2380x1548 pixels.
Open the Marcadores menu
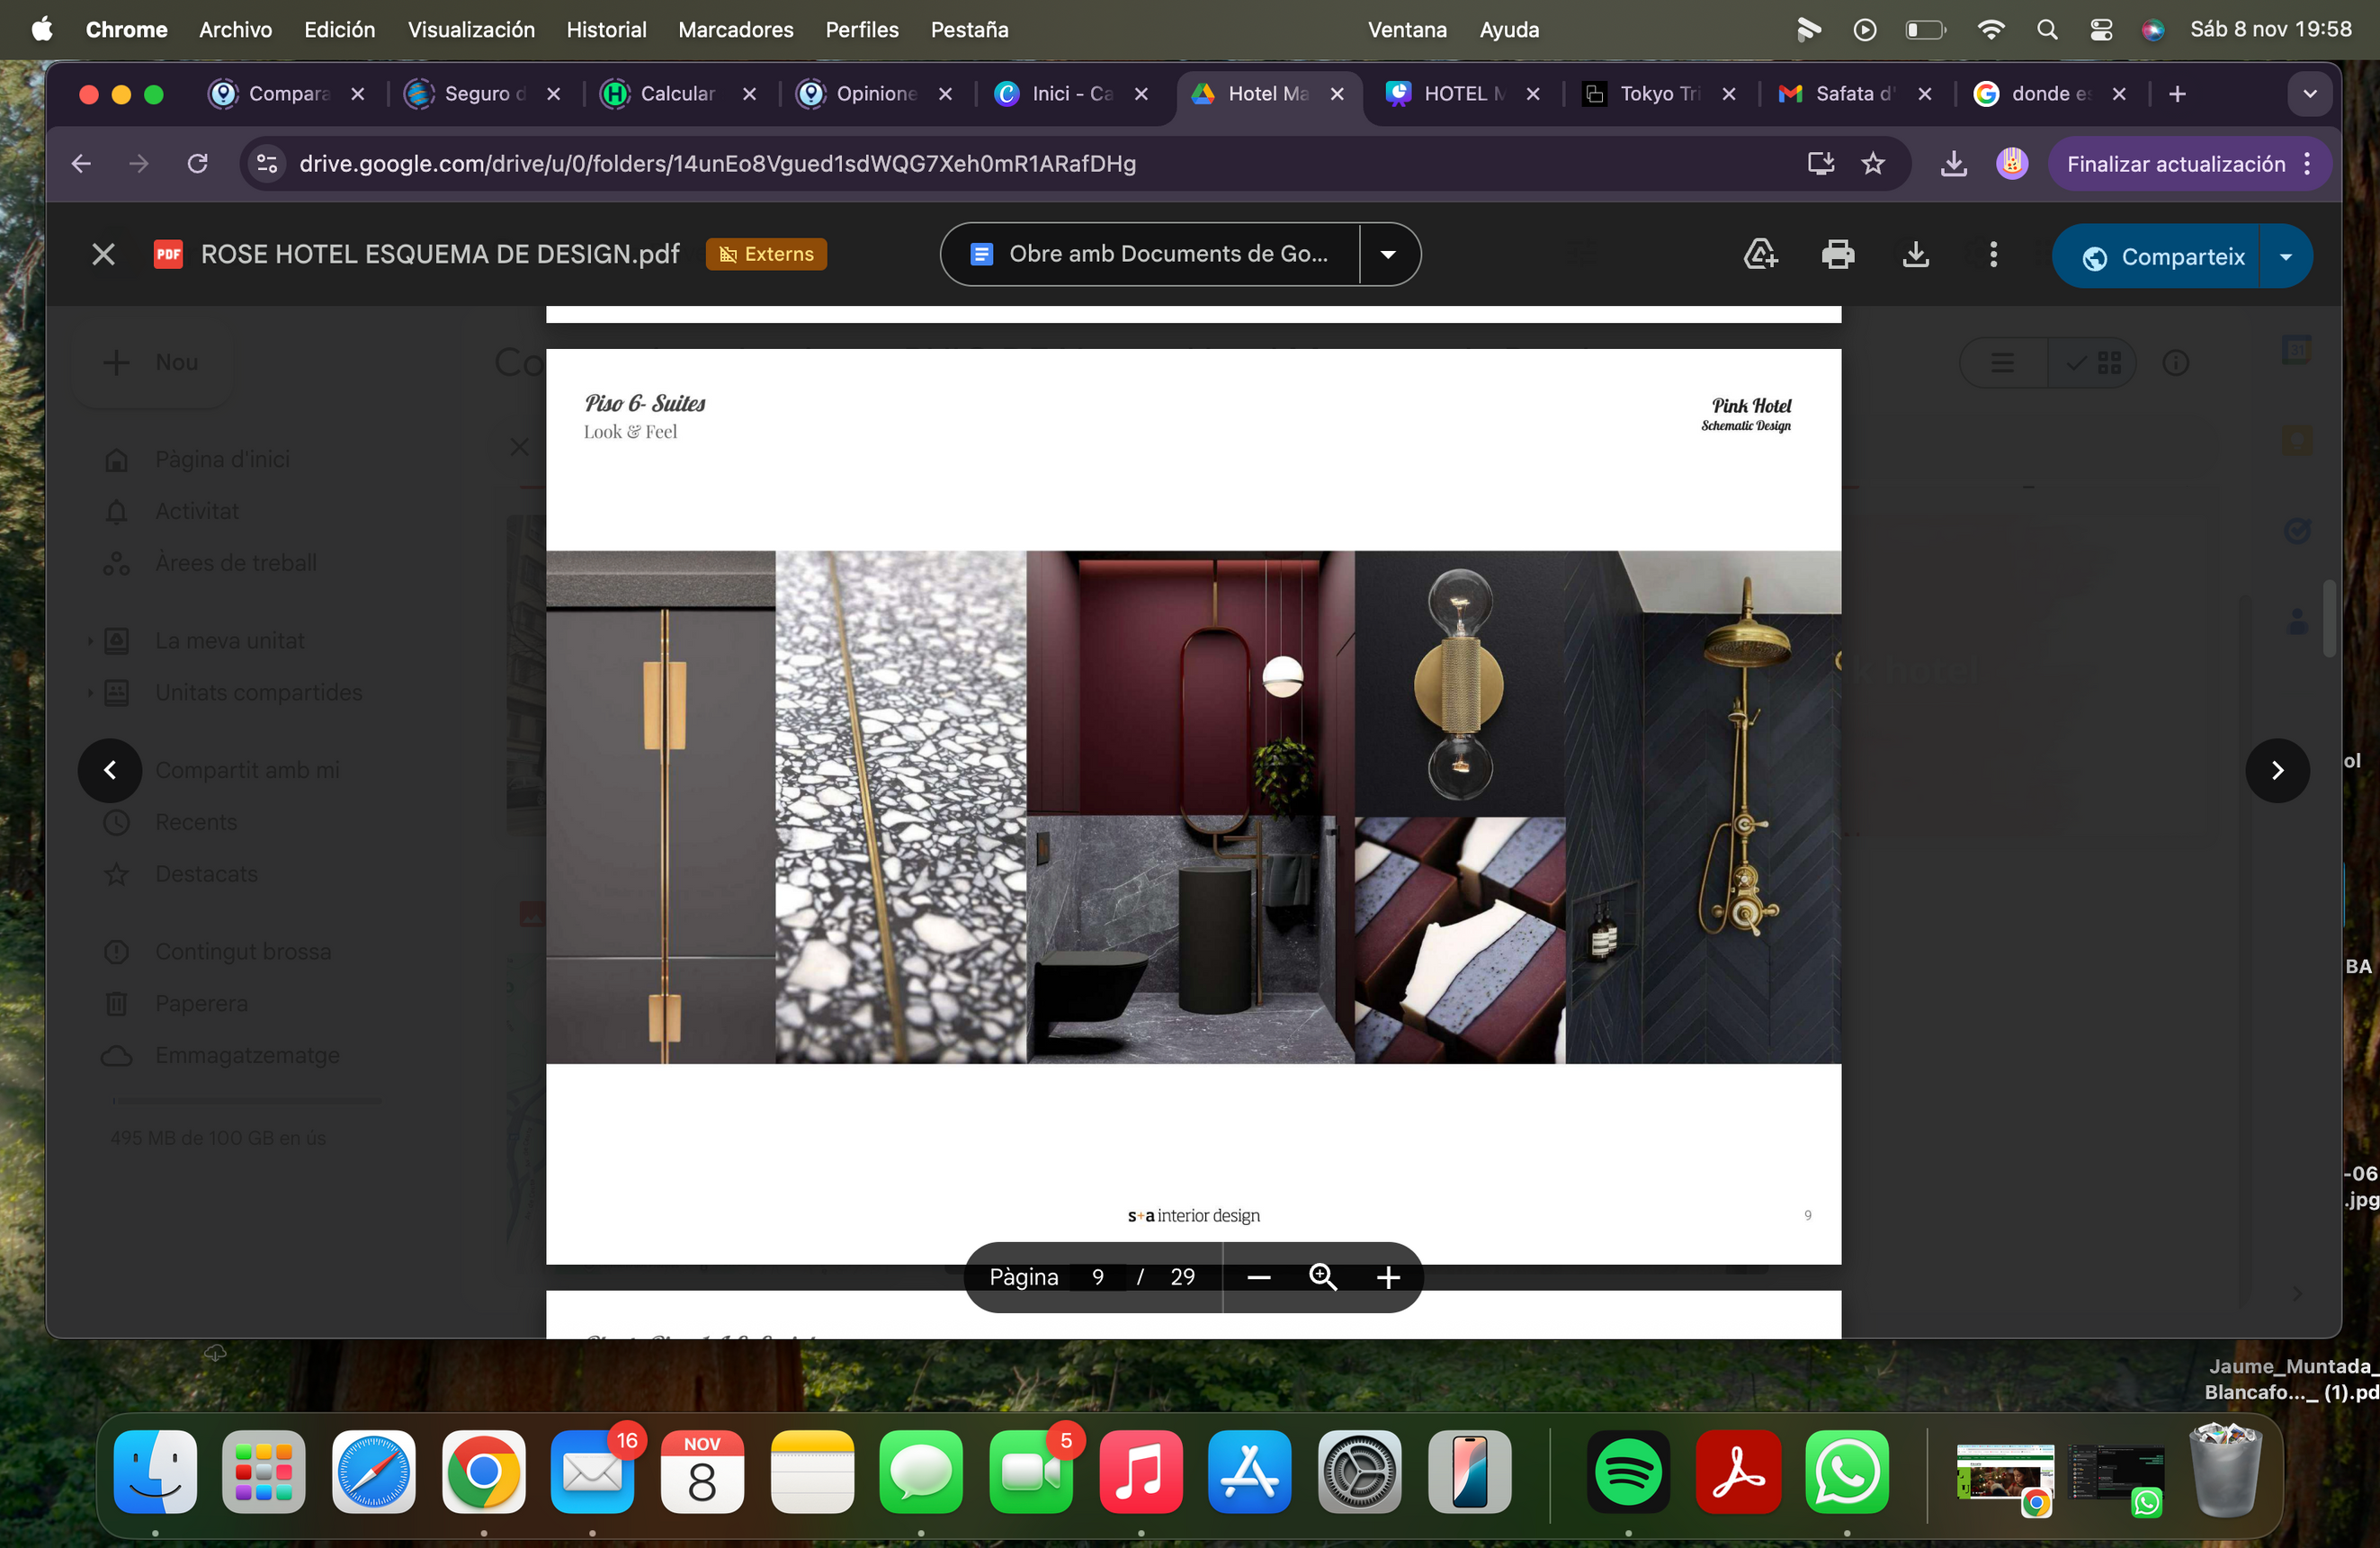click(x=735, y=30)
